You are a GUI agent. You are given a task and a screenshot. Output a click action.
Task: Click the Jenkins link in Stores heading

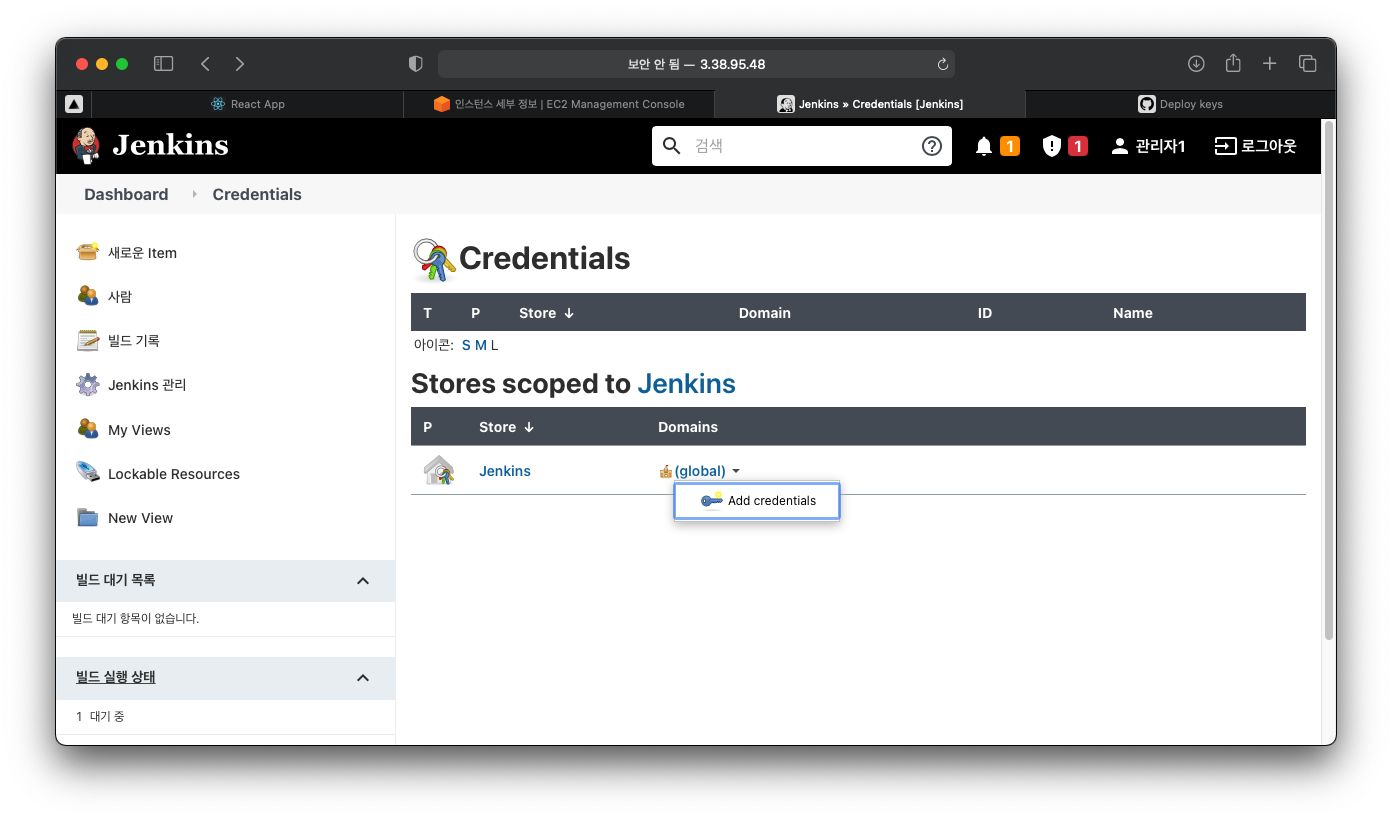tap(686, 384)
